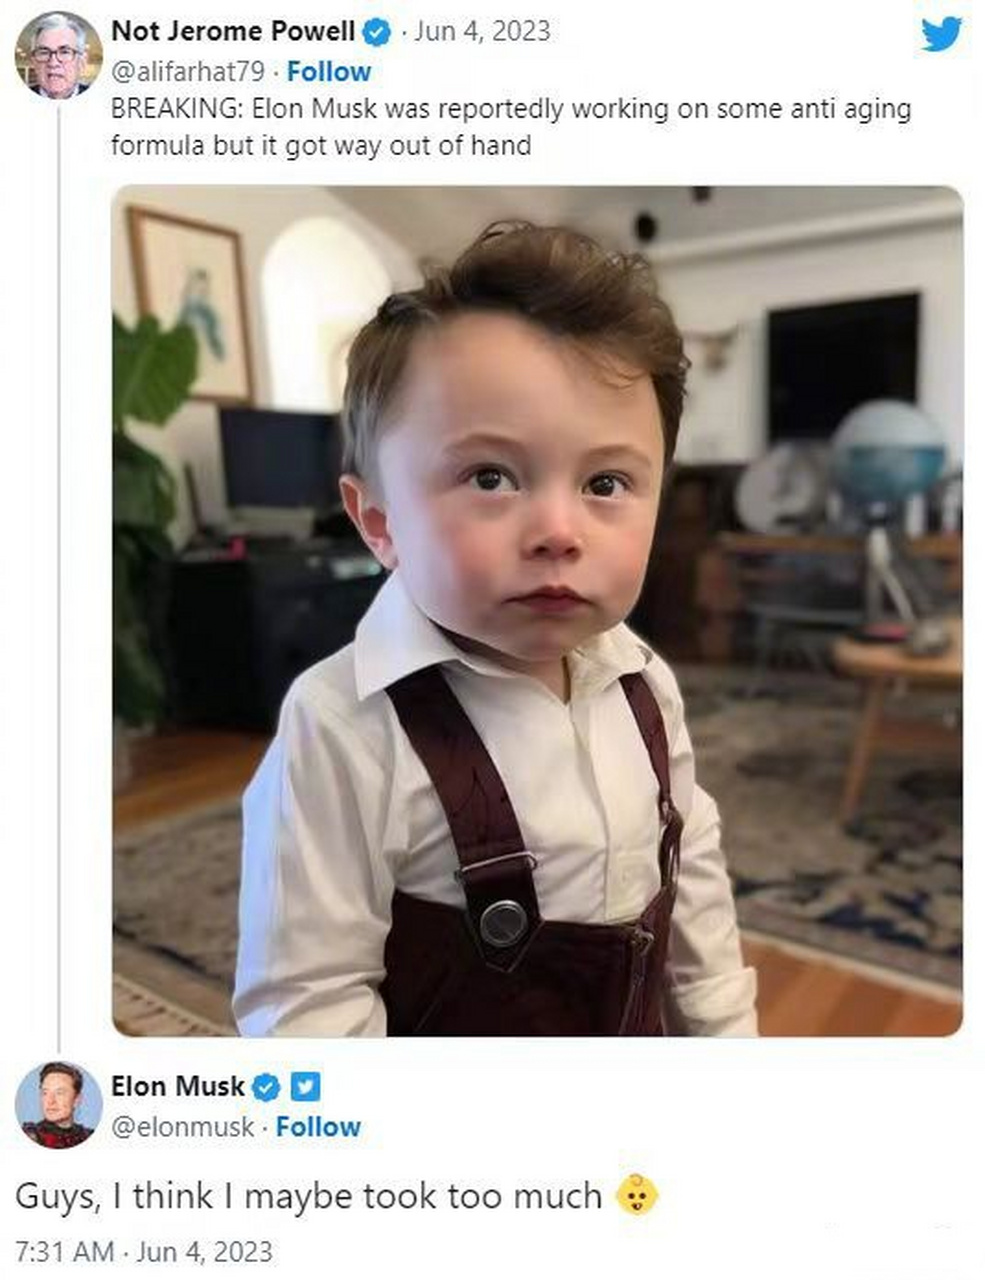
Task: Open the top "Jun 4, 2023" date link
Action: click(482, 32)
